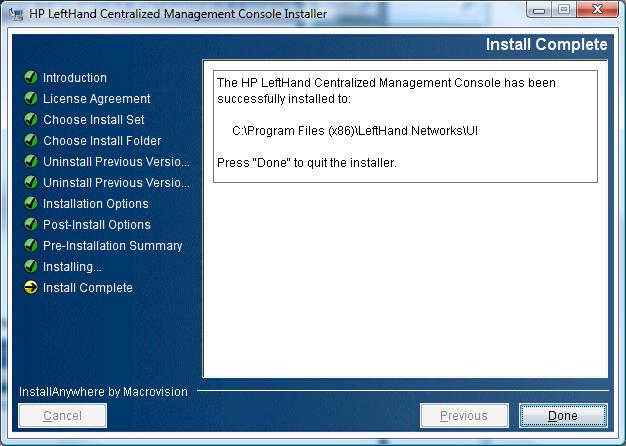Click the disabled Cancel button
The height and width of the screenshot is (446, 626).
coord(63,416)
